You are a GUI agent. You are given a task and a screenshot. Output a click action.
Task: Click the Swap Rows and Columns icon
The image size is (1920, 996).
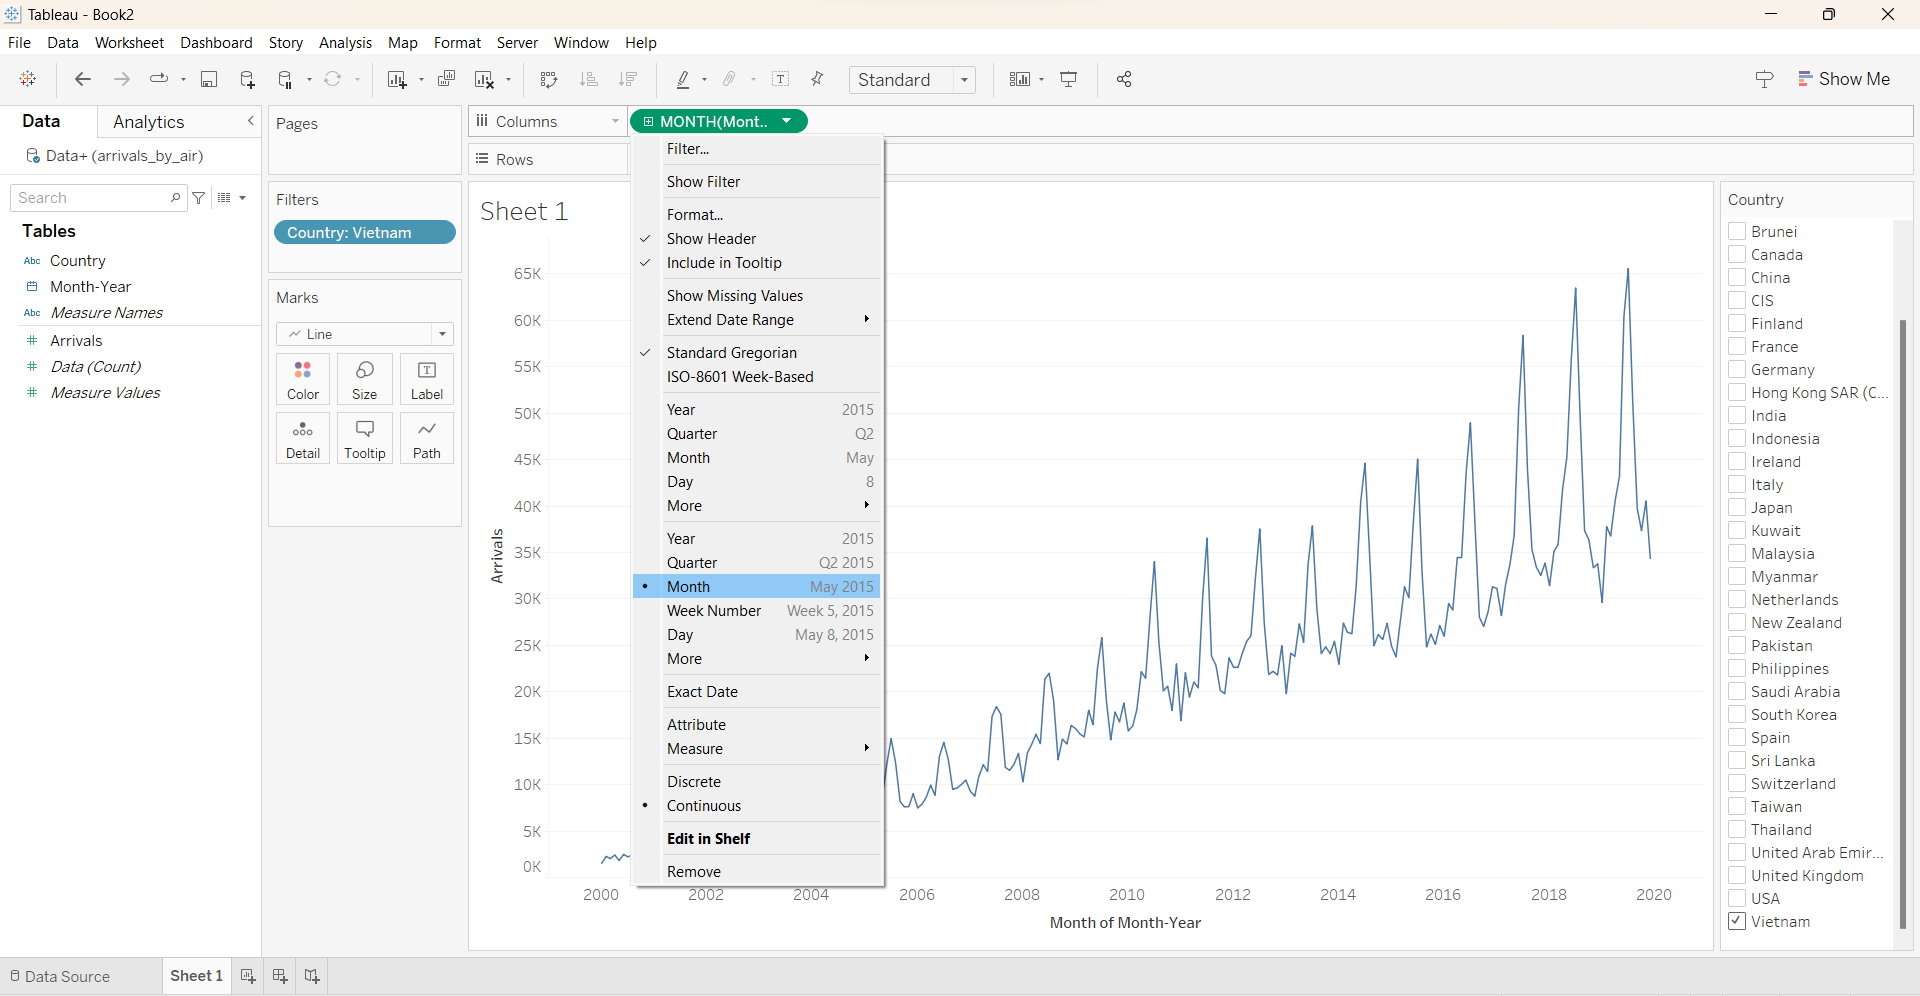[x=548, y=80]
